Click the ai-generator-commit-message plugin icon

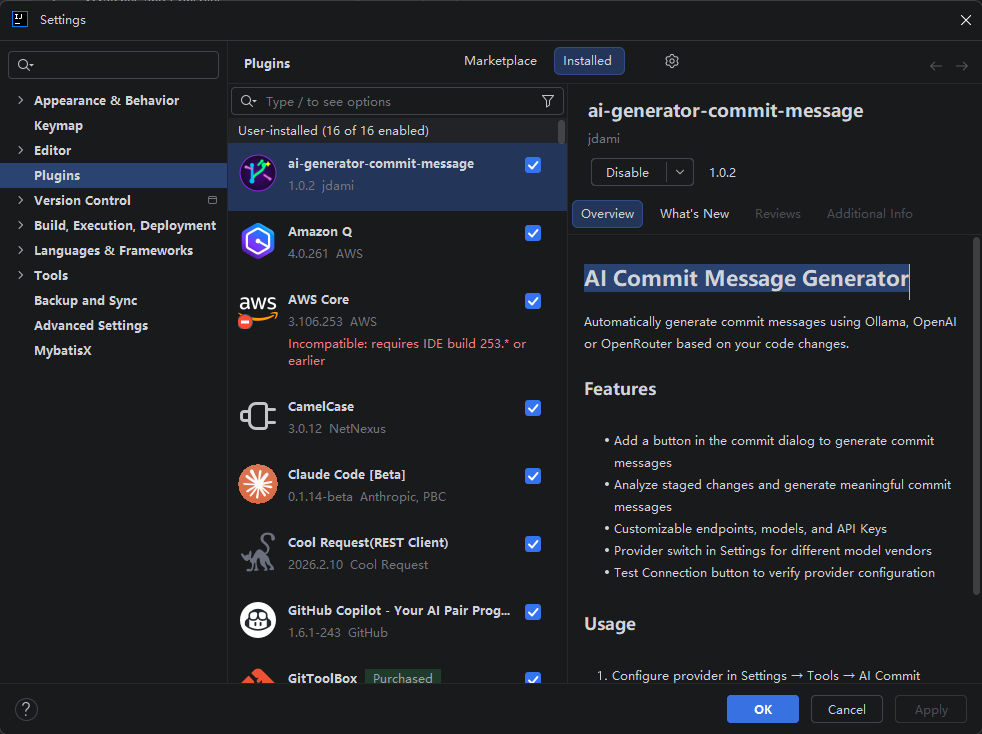pyautogui.click(x=257, y=173)
